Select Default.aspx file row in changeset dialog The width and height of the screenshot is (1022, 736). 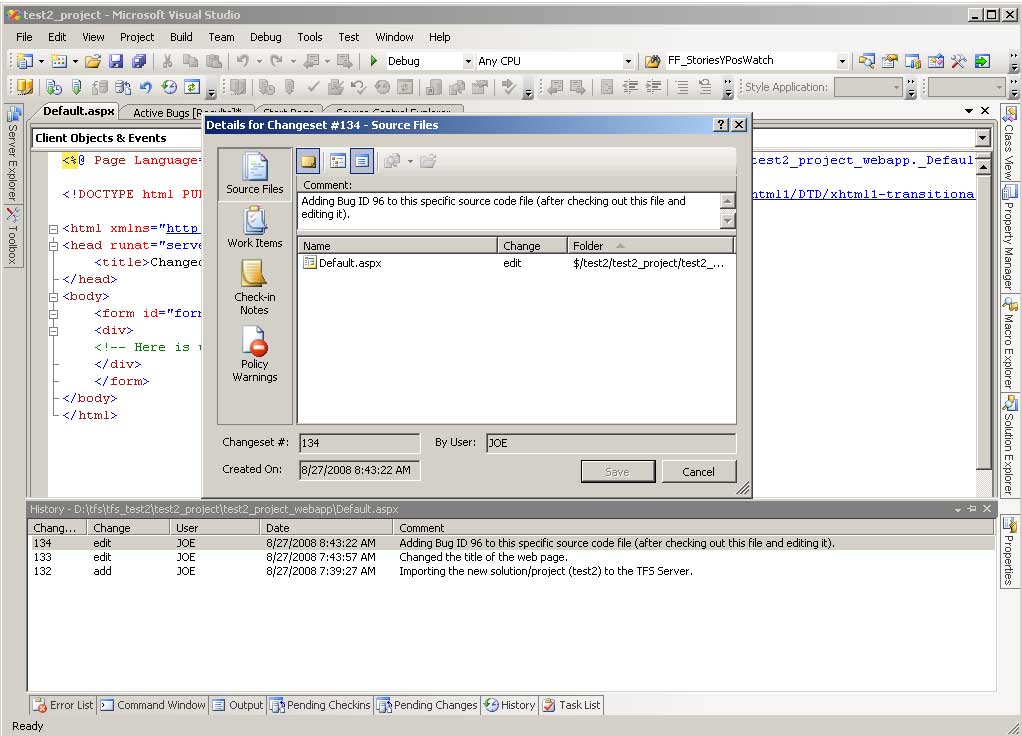coord(516,263)
